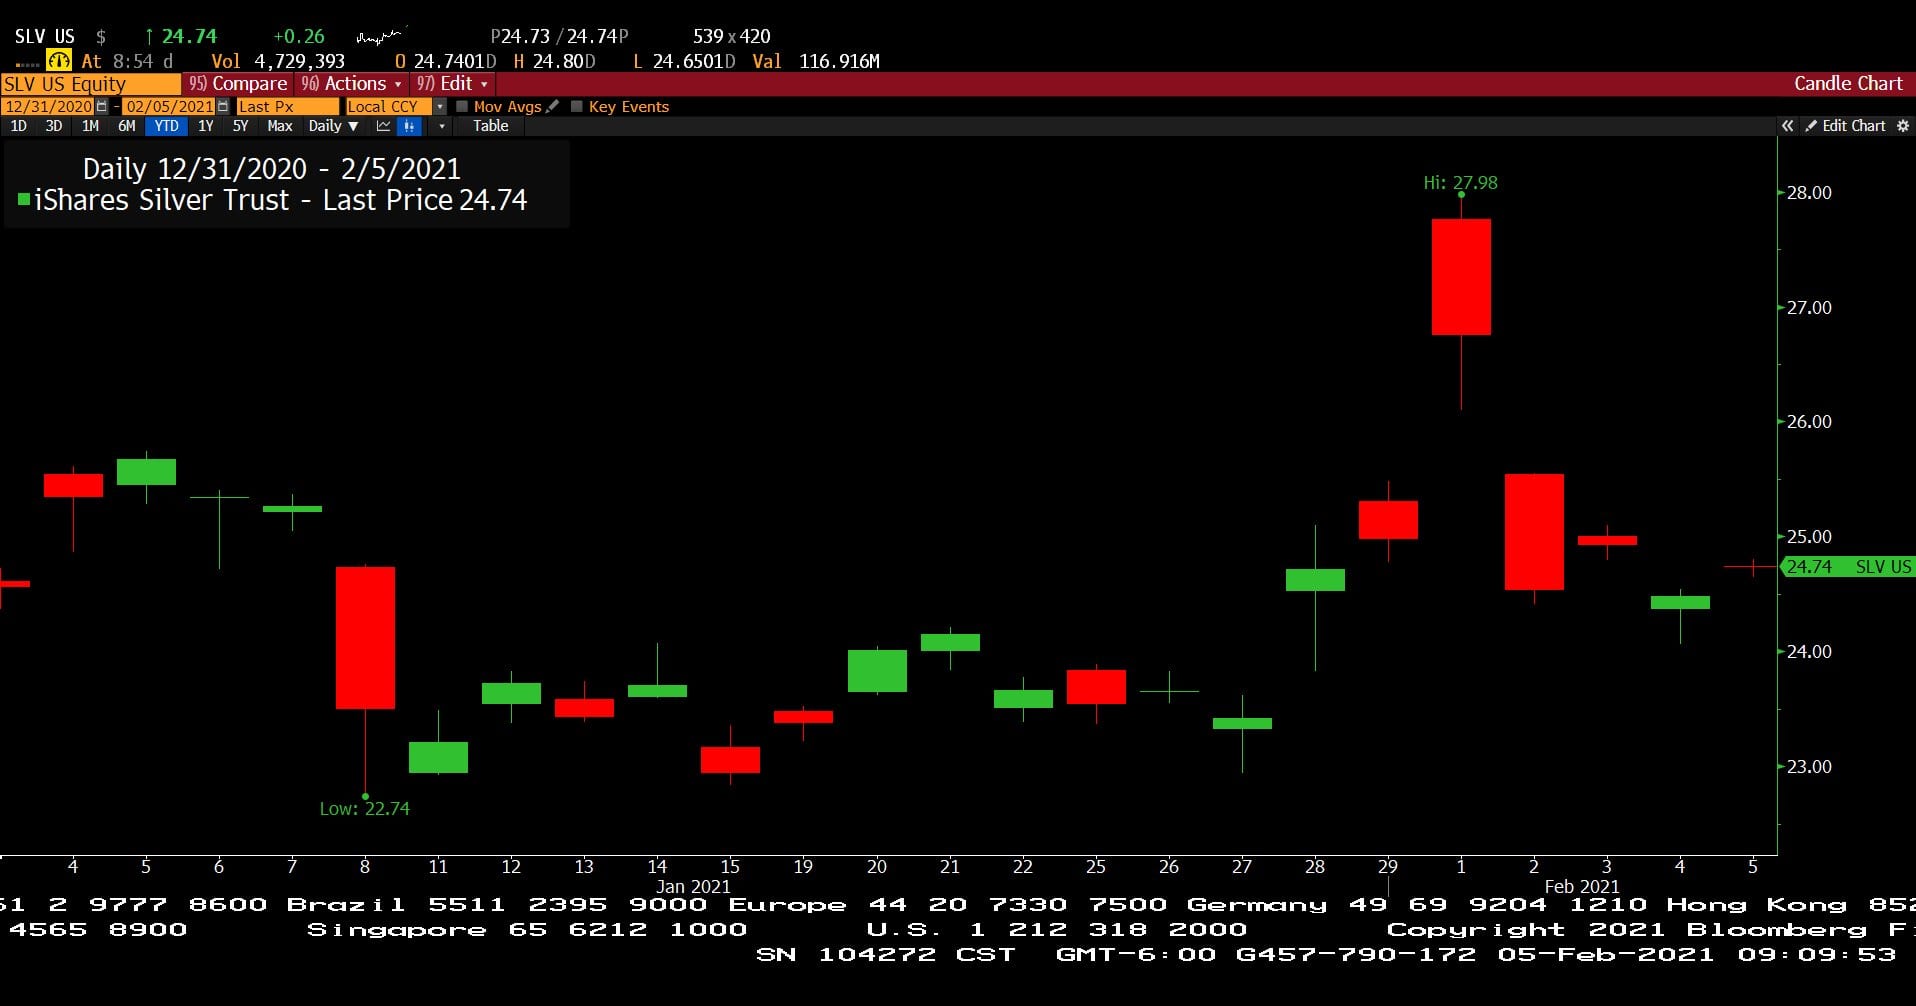This screenshot has width=1916, height=1006.
Task: Open the Table view
Action: pyautogui.click(x=491, y=126)
